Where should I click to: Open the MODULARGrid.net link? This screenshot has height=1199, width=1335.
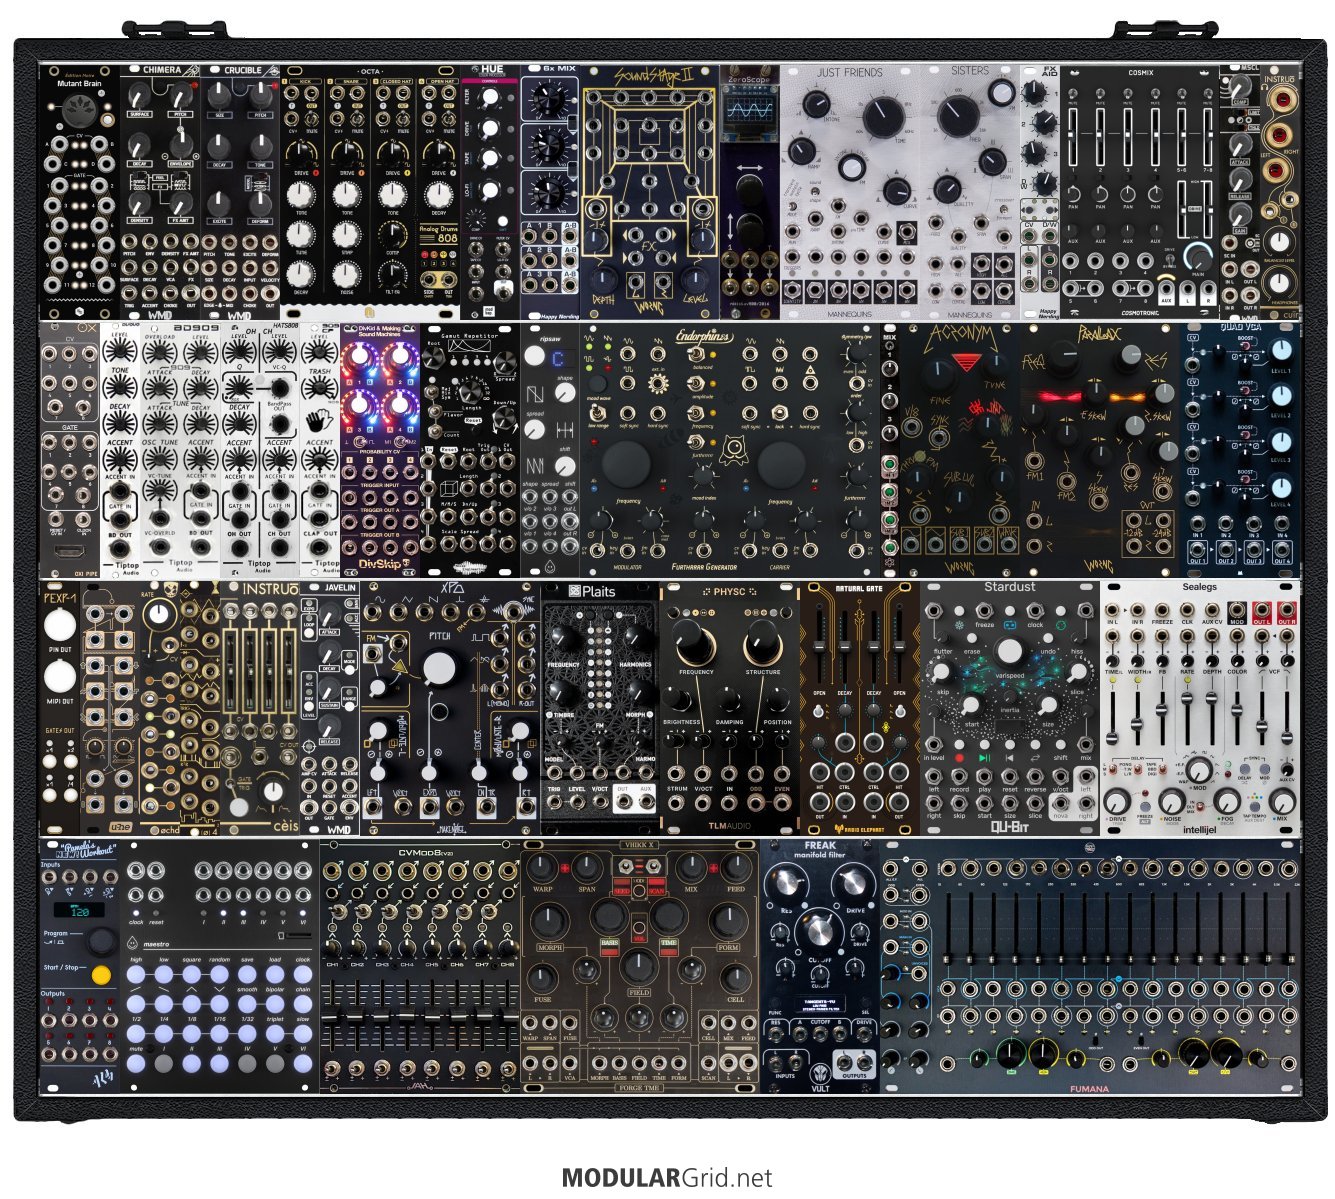pos(667,1178)
